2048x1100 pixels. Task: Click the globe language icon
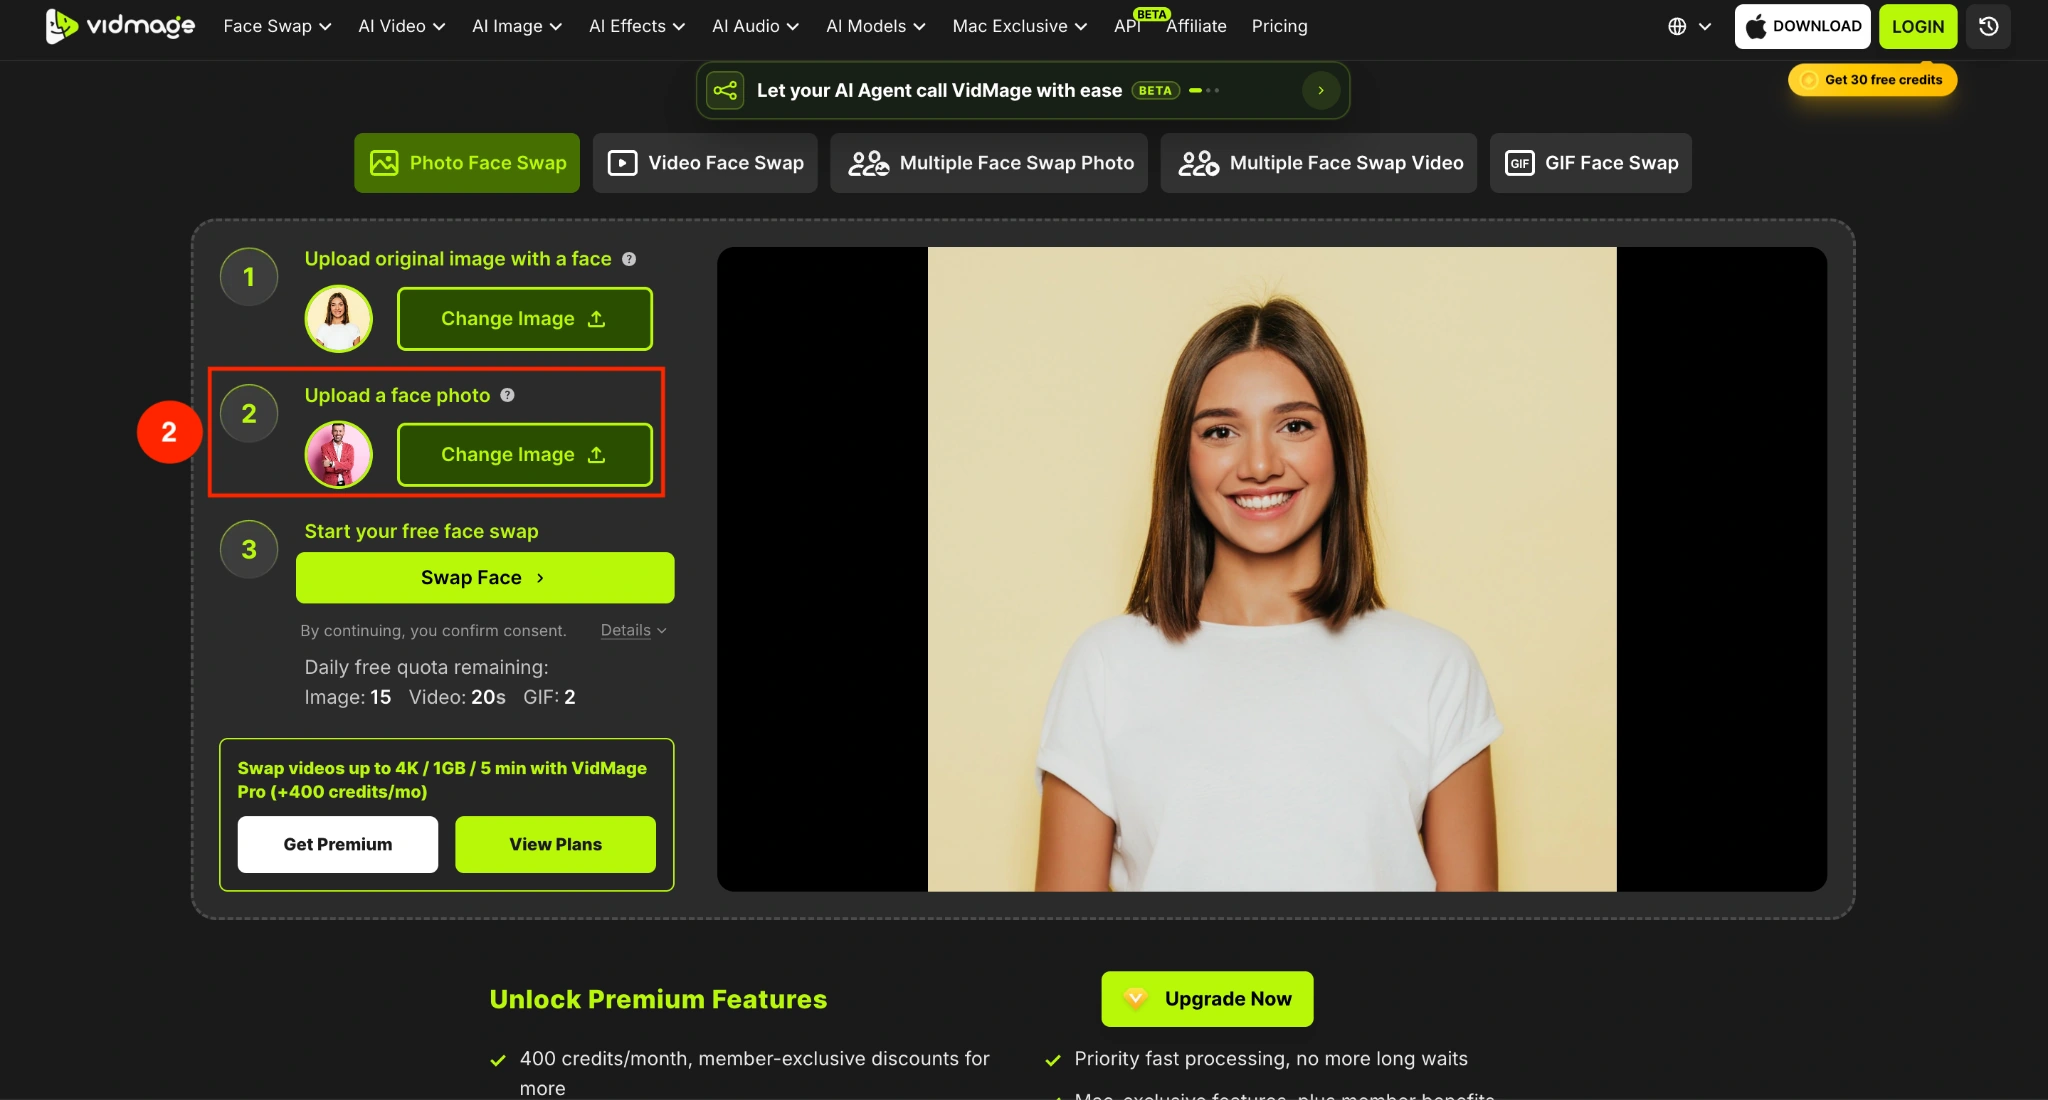pyautogui.click(x=1677, y=27)
